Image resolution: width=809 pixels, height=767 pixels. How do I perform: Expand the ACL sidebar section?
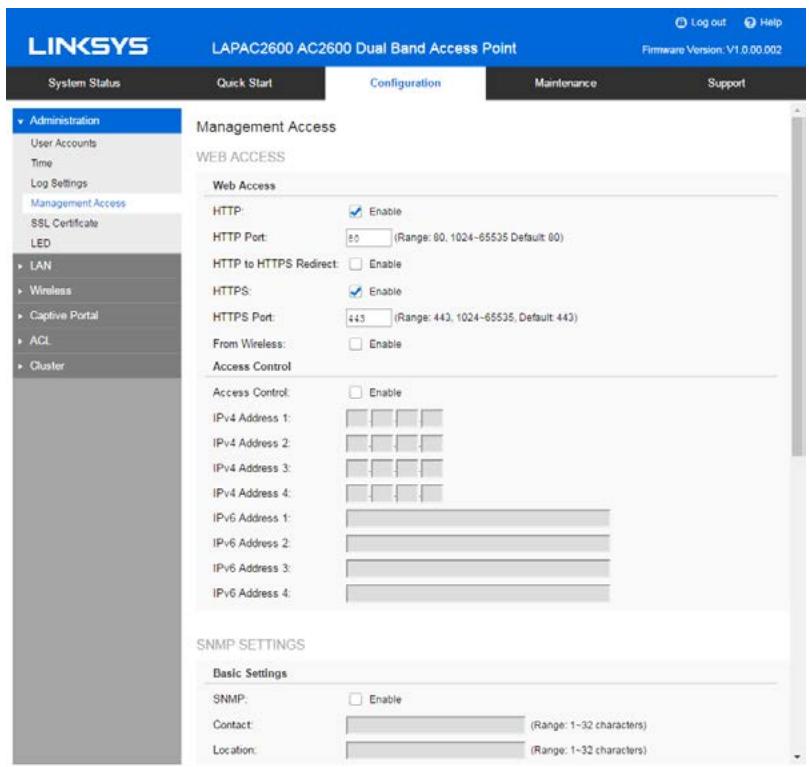point(97,340)
